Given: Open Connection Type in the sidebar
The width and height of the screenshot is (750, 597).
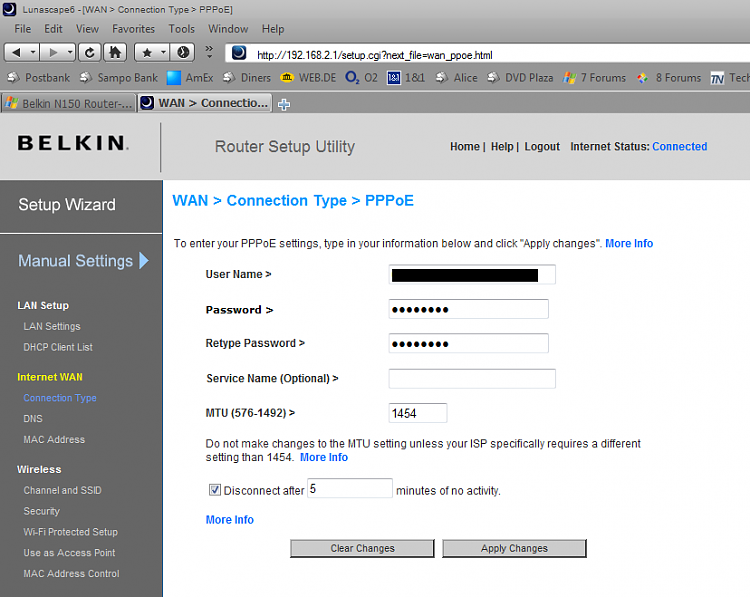Looking at the screenshot, I should click(x=60, y=398).
